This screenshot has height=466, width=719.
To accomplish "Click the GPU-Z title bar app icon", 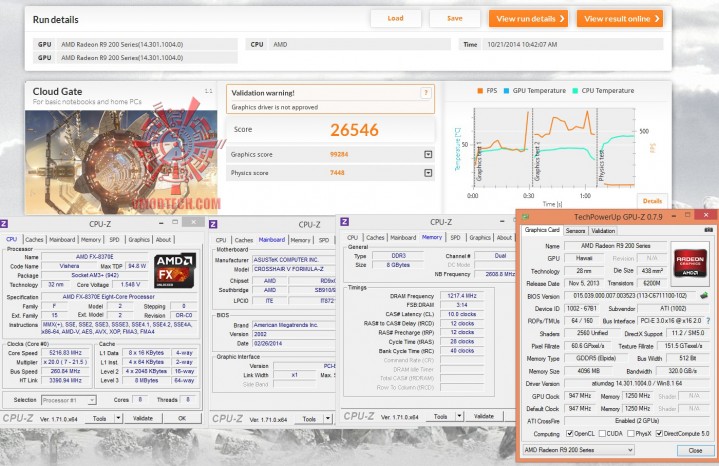I will 525,216.
